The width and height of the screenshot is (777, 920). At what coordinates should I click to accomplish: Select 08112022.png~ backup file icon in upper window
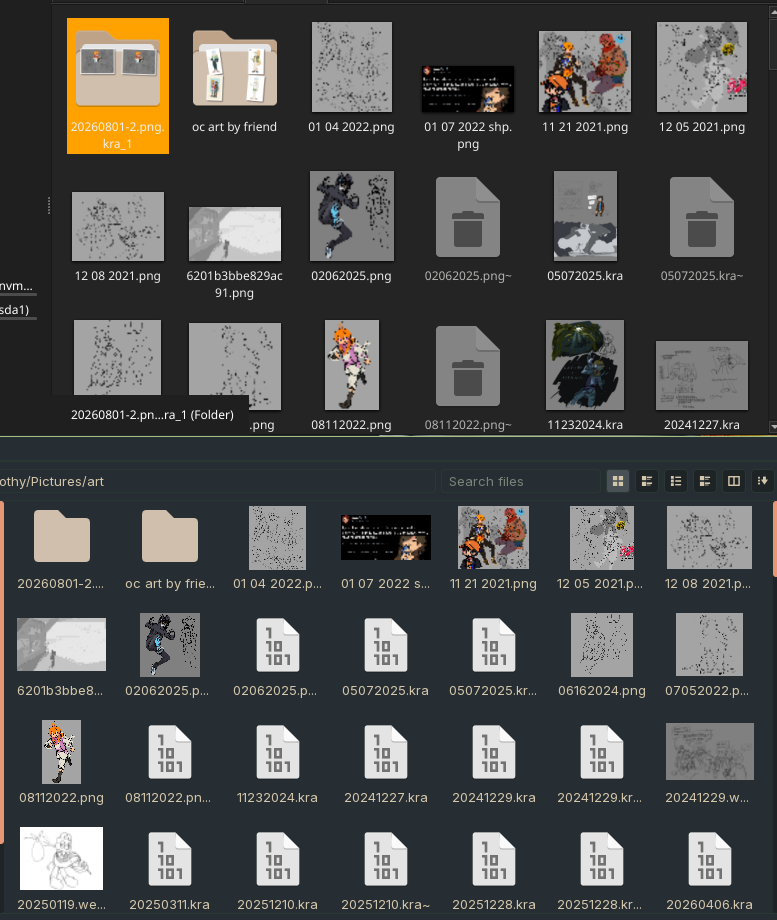pos(468,366)
